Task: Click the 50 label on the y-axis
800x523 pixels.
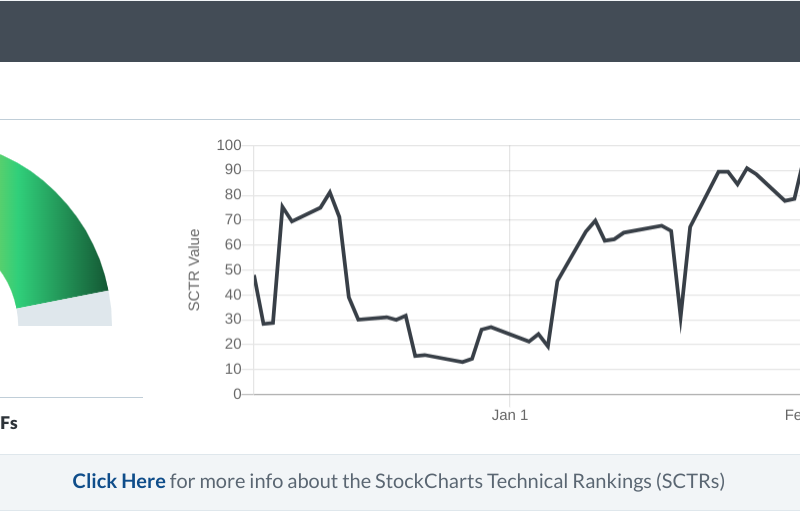Action: pyautogui.click(x=233, y=270)
